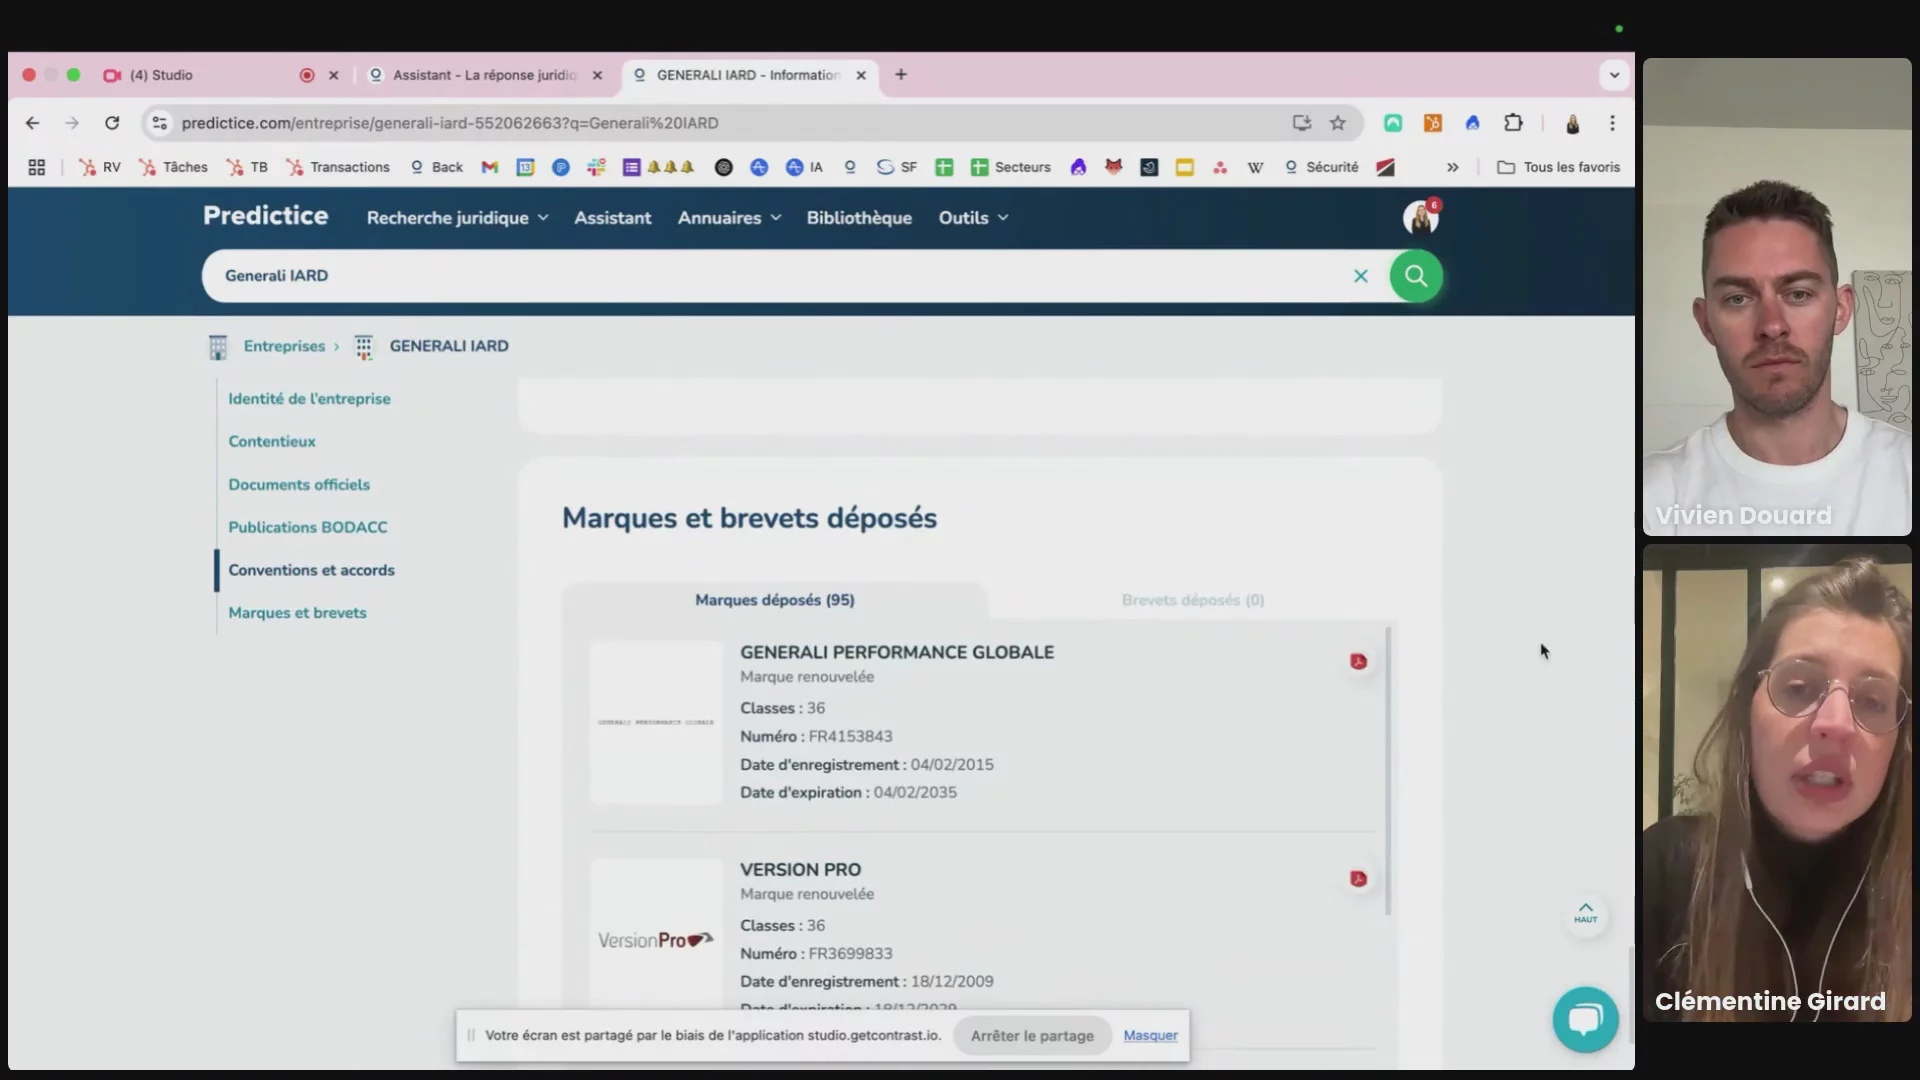Screen dimensions: 1920x1080
Task: Open the Gmail bookmark
Action: [490, 167]
